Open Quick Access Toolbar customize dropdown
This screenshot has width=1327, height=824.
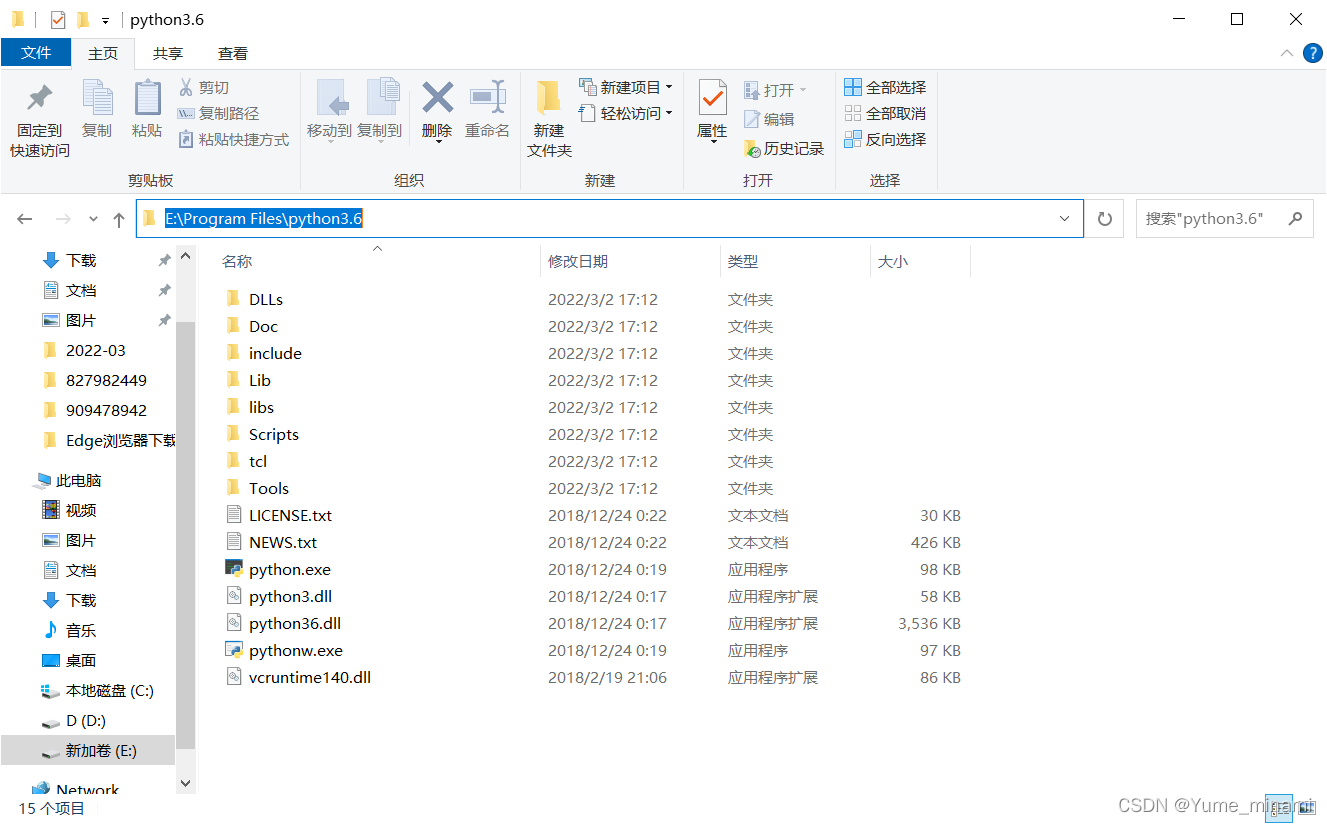click(x=105, y=20)
